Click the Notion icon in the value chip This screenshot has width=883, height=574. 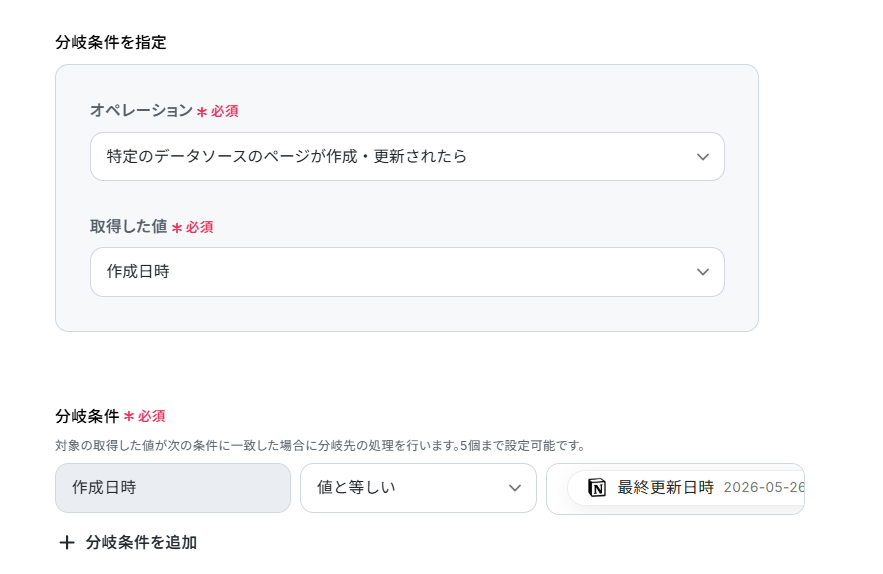[597, 487]
